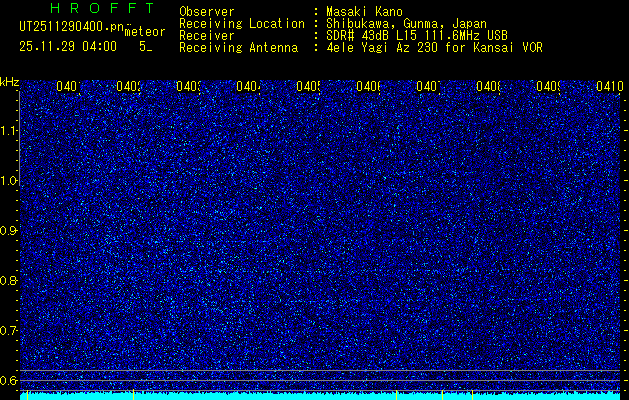This screenshot has height=400, width=629.
Task: Click the 0401 time label
Action: coord(69,86)
